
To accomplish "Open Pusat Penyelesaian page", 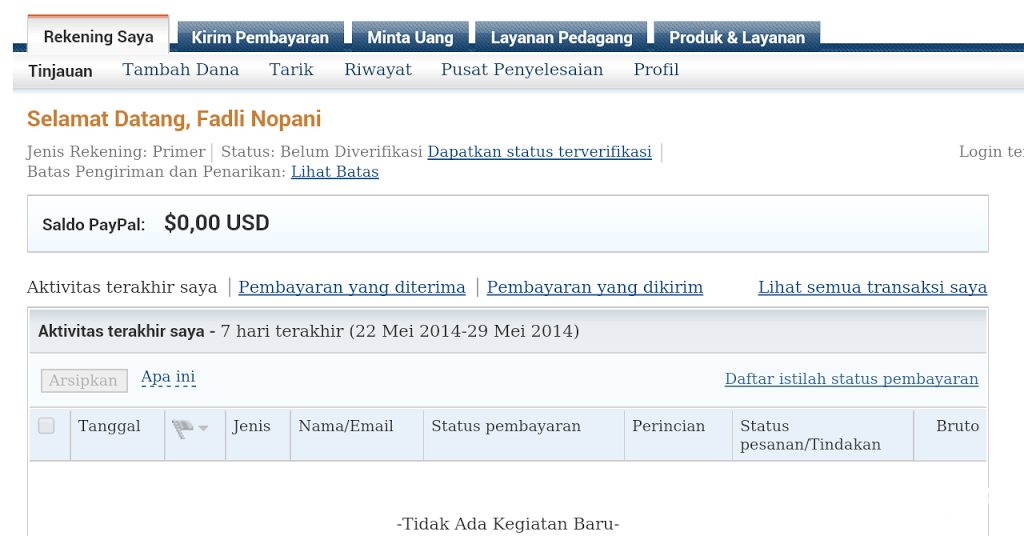I will click(522, 70).
